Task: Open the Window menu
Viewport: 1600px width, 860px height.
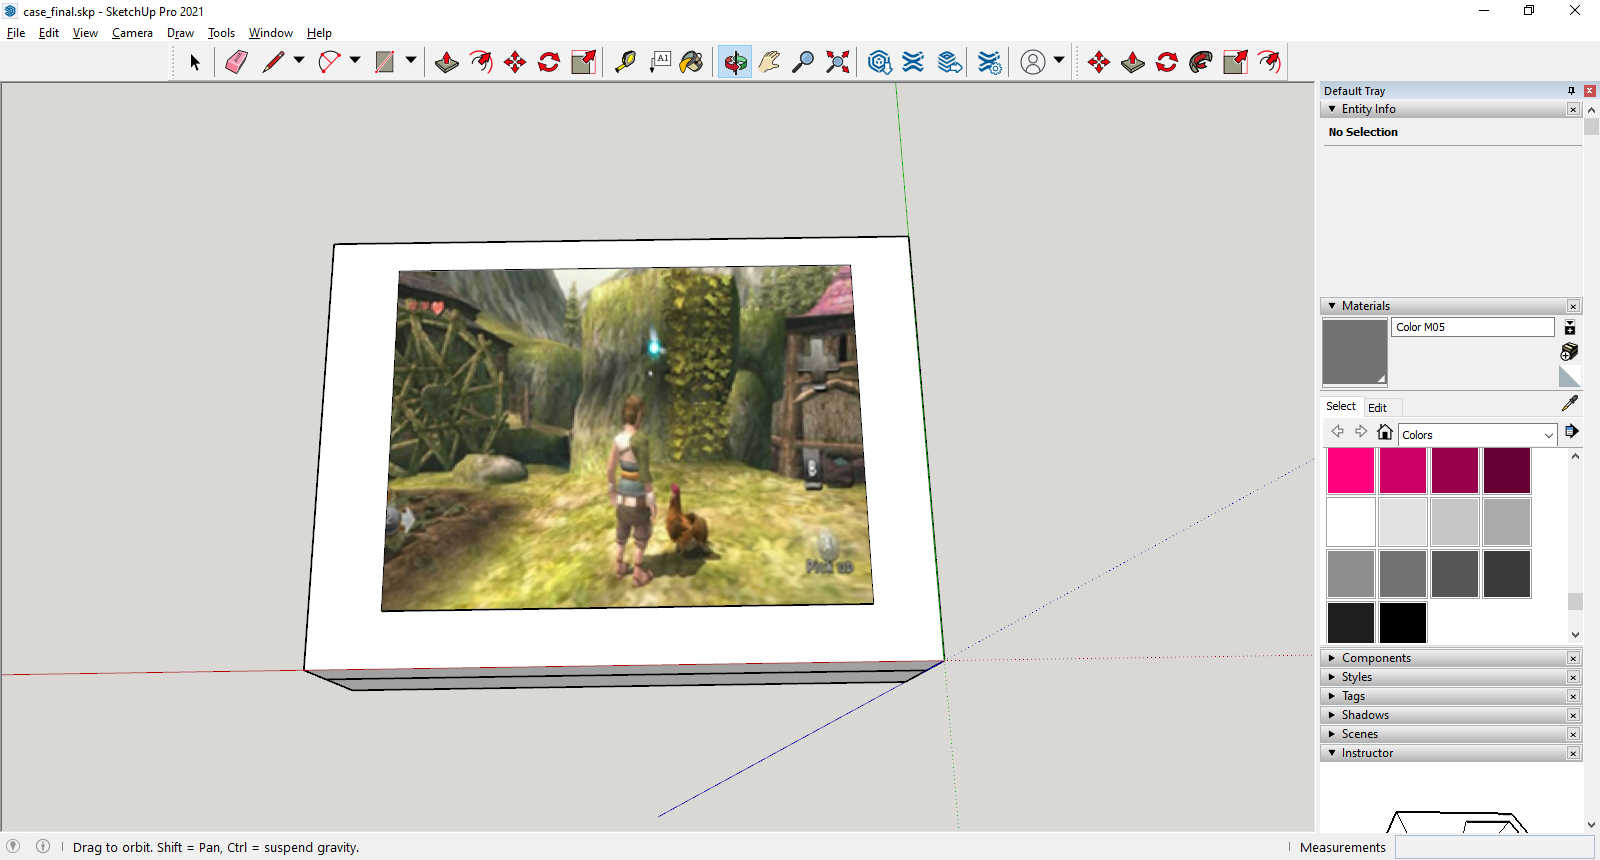Action: click(x=270, y=33)
